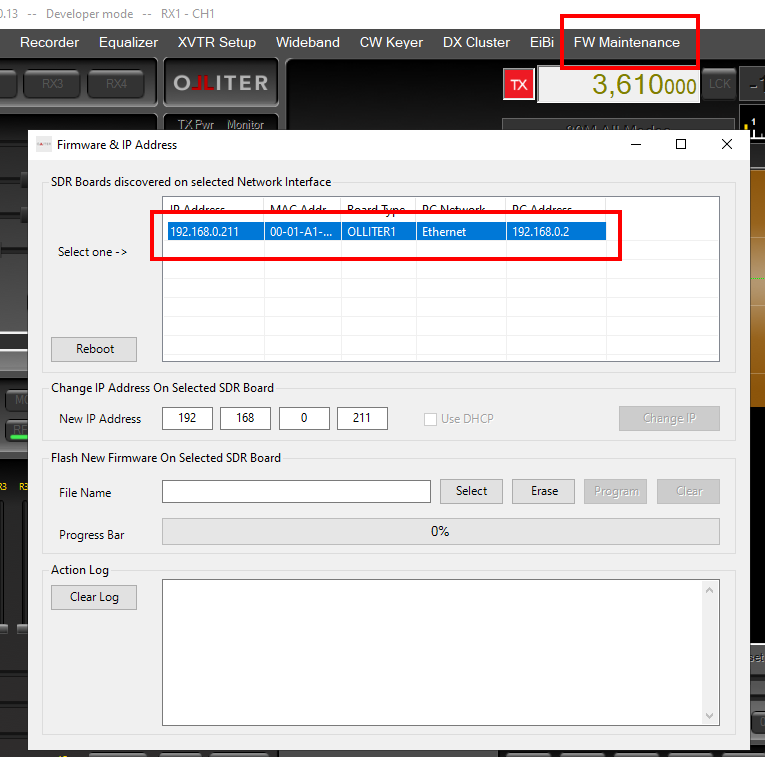This screenshot has height=757, width=765.
Task: Close the Firmware & IP Address window
Action: (726, 144)
